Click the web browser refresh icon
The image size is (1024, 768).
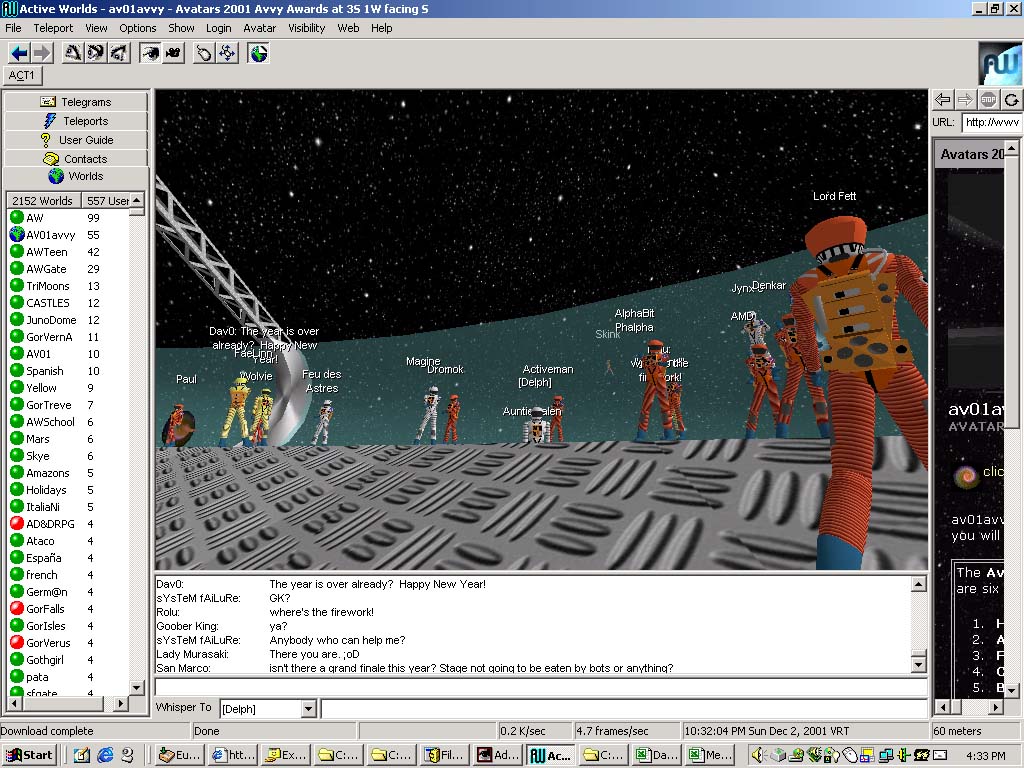coord(1011,99)
